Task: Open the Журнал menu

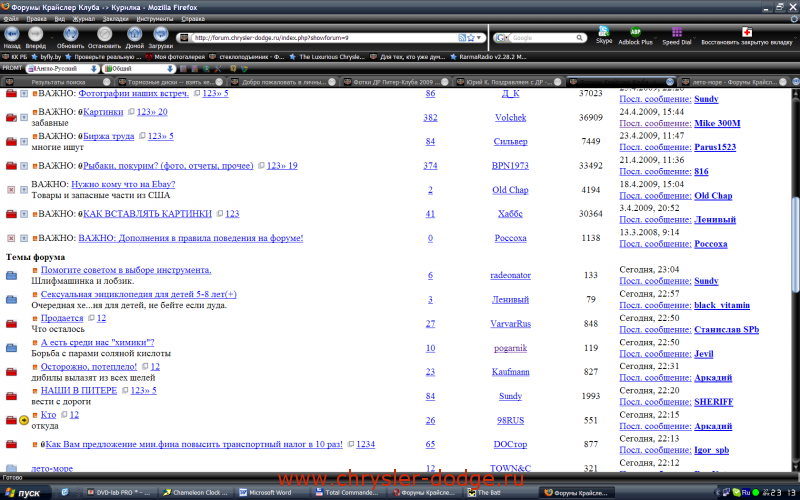Action: (84, 19)
